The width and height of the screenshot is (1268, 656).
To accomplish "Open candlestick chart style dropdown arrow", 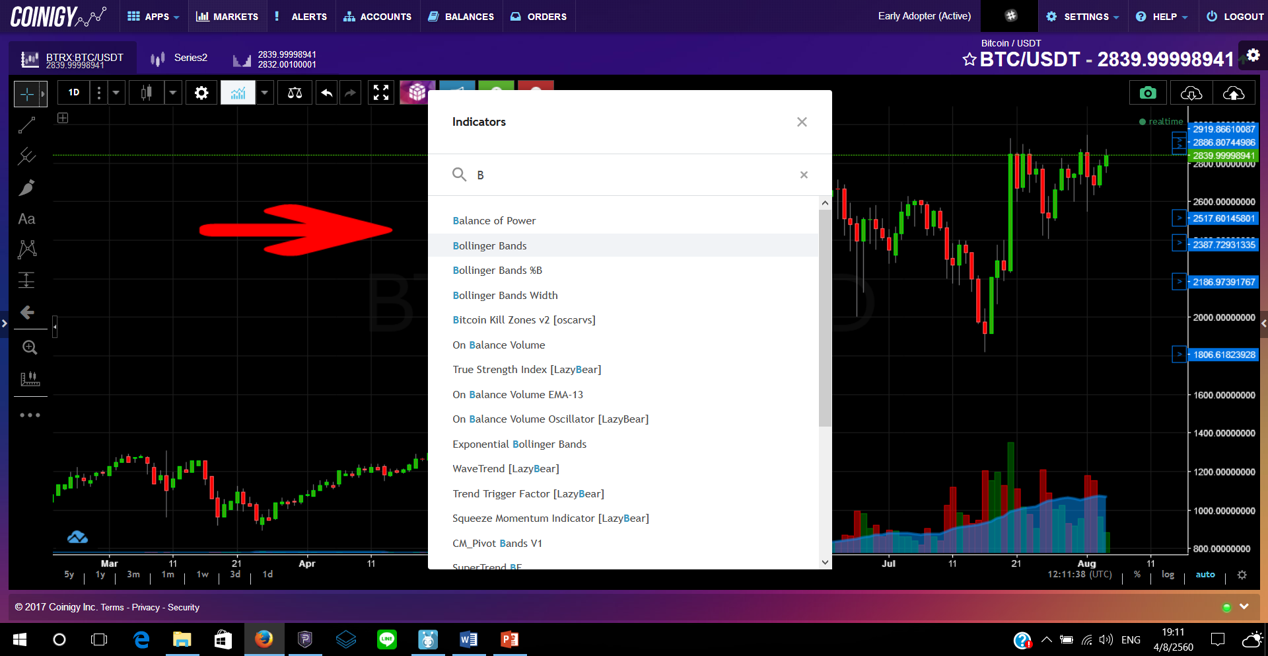I will pyautogui.click(x=173, y=93).
